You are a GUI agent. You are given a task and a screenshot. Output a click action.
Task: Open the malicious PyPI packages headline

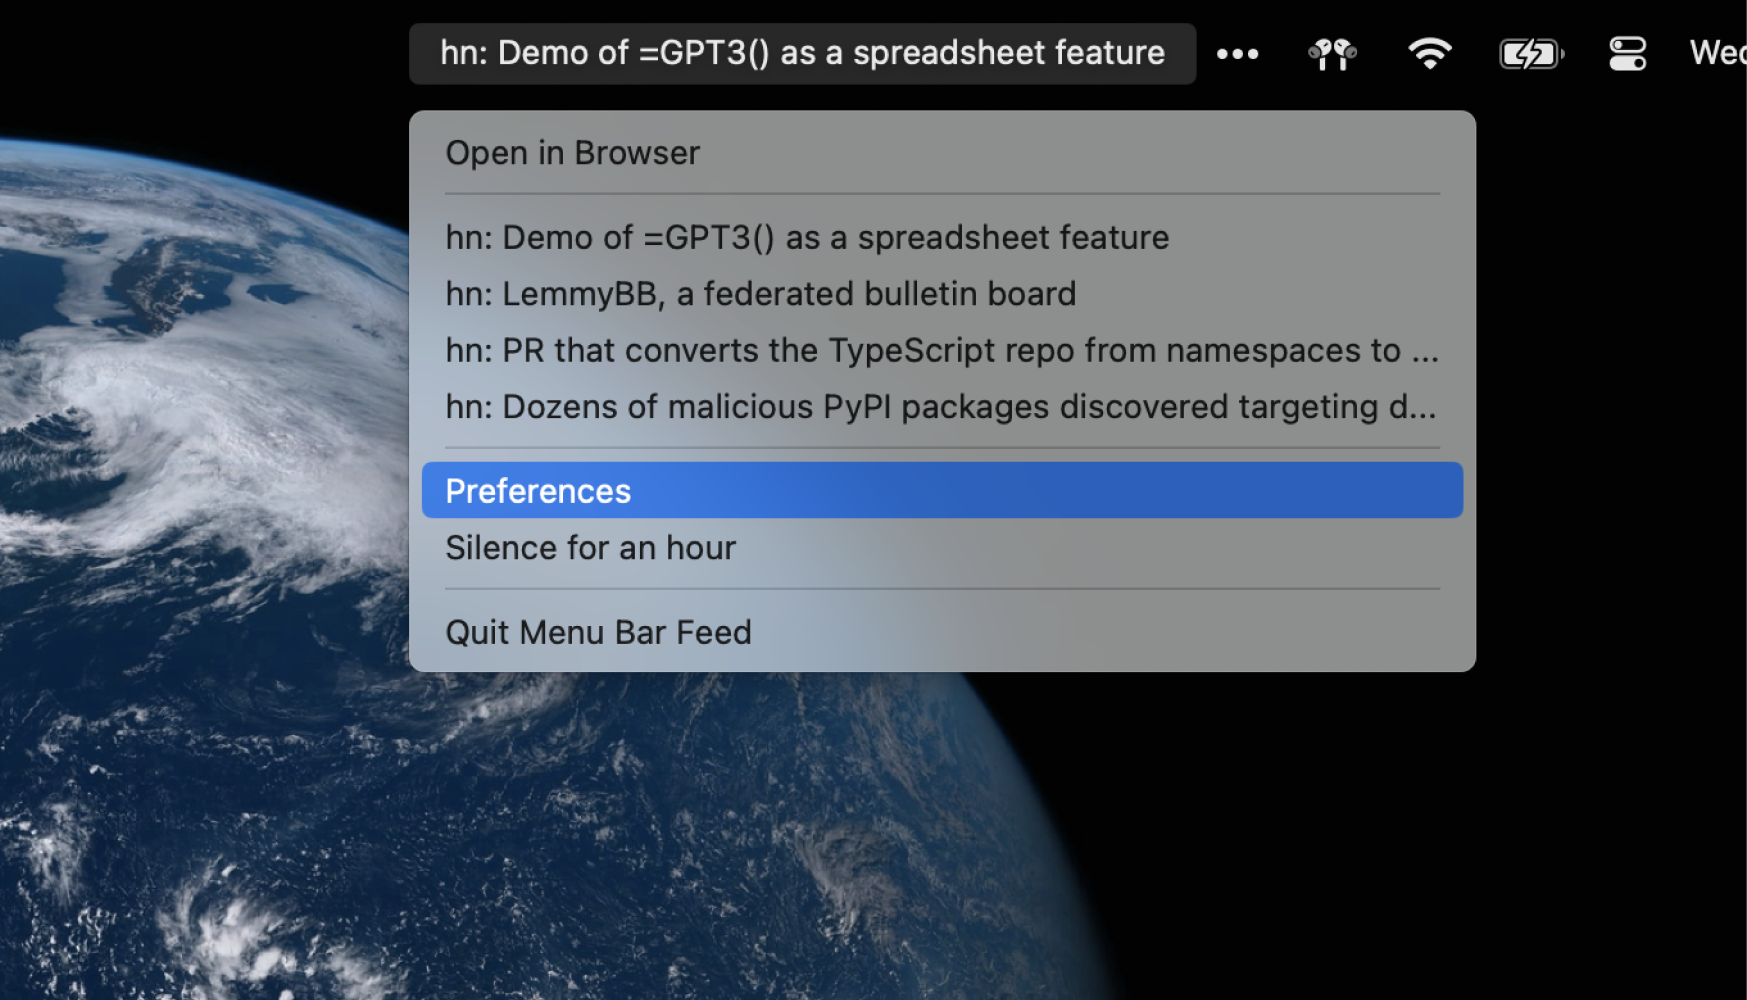point(940,407)
